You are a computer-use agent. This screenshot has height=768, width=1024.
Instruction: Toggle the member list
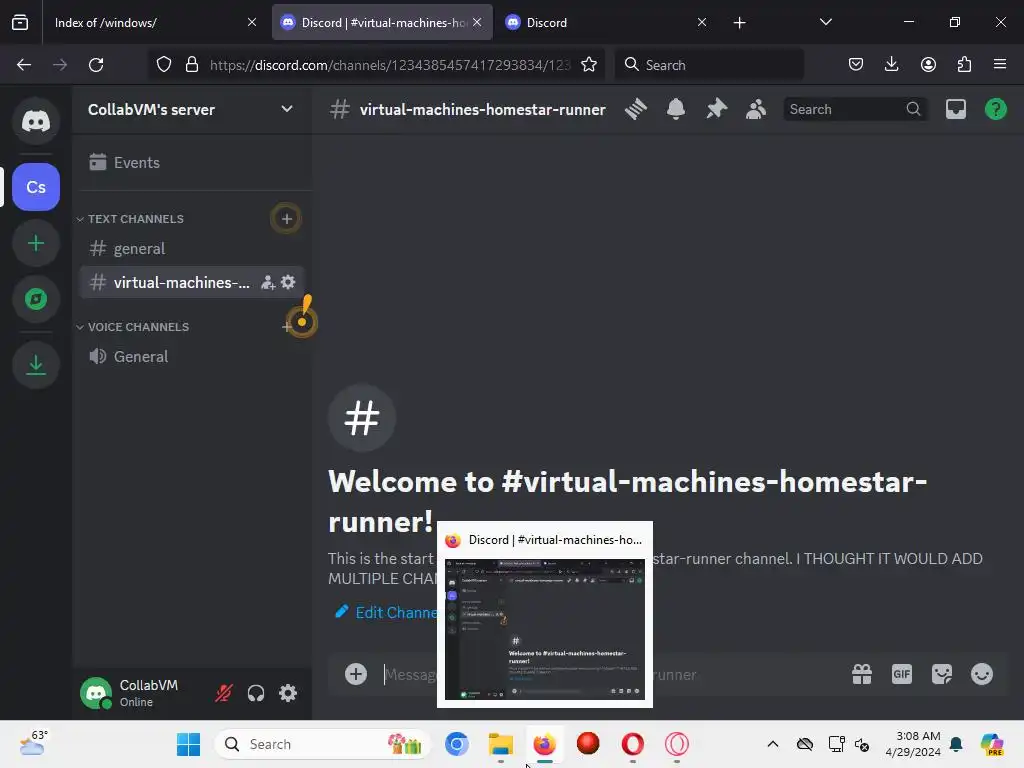coord(756,109)
